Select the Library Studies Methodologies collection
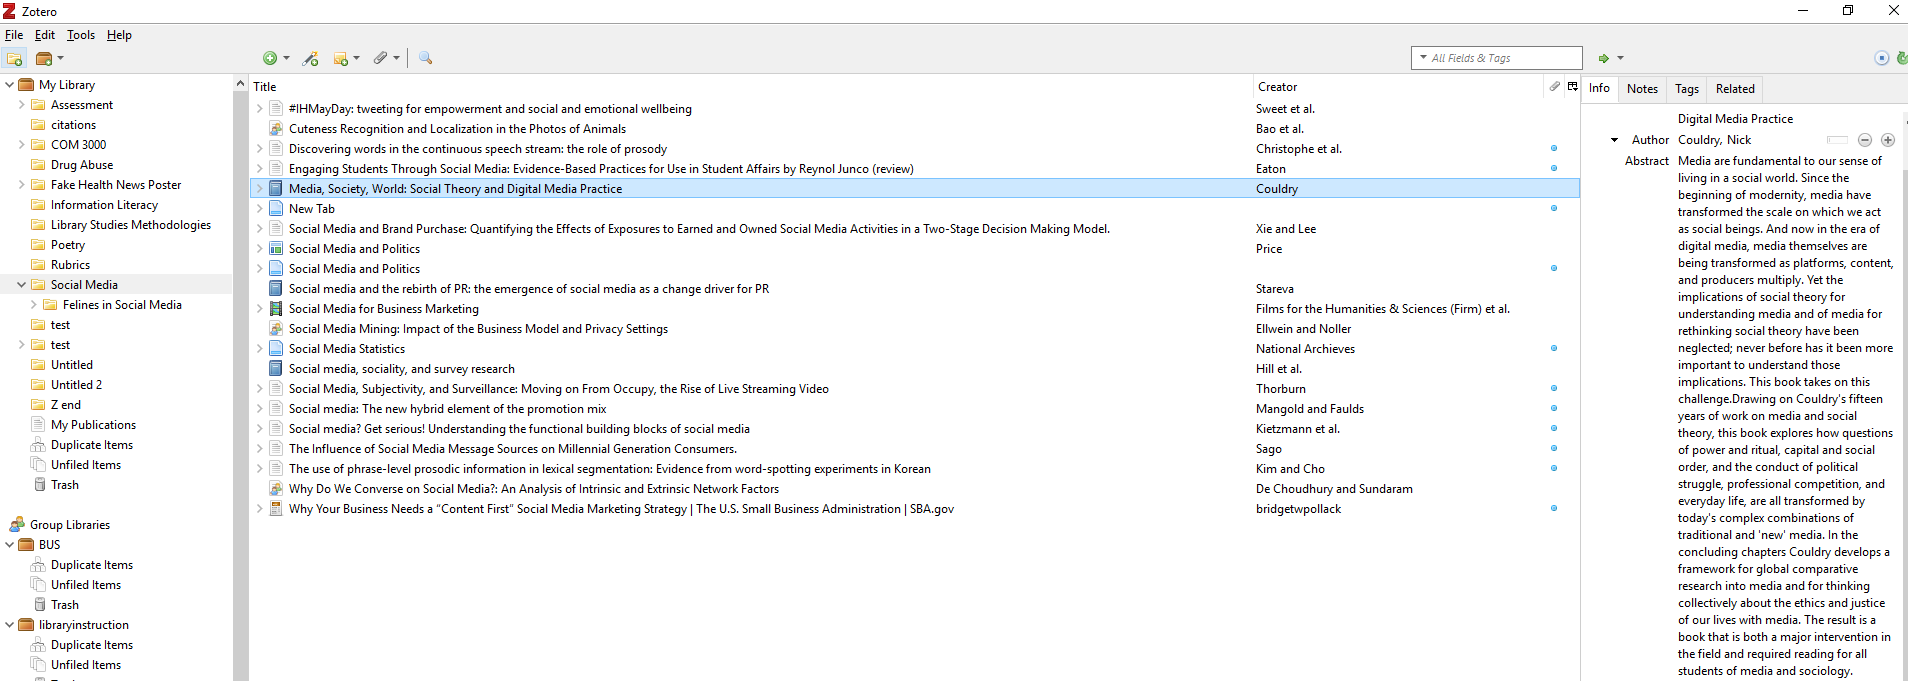 tap(130, 225)
